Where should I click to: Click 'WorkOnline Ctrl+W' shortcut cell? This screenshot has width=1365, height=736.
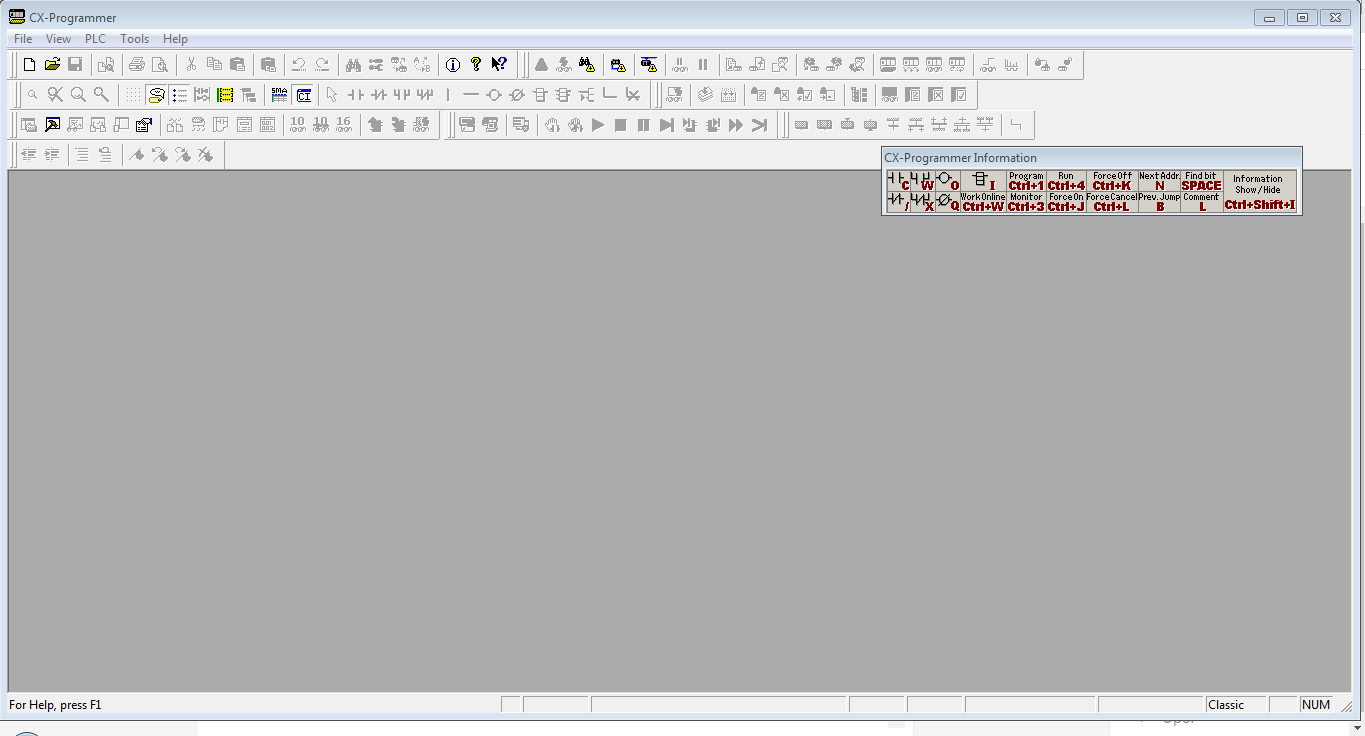pyautogui.click(x=983, y=202)
